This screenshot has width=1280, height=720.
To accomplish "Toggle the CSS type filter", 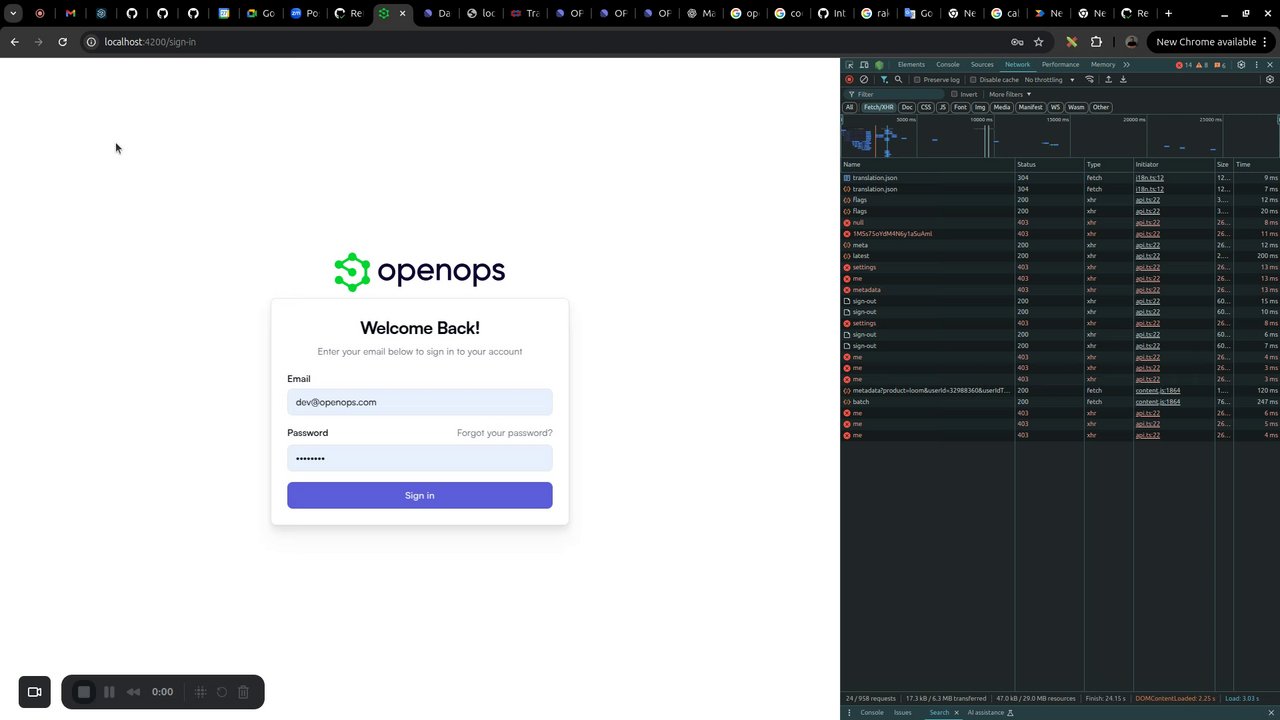I will point(926,107).
